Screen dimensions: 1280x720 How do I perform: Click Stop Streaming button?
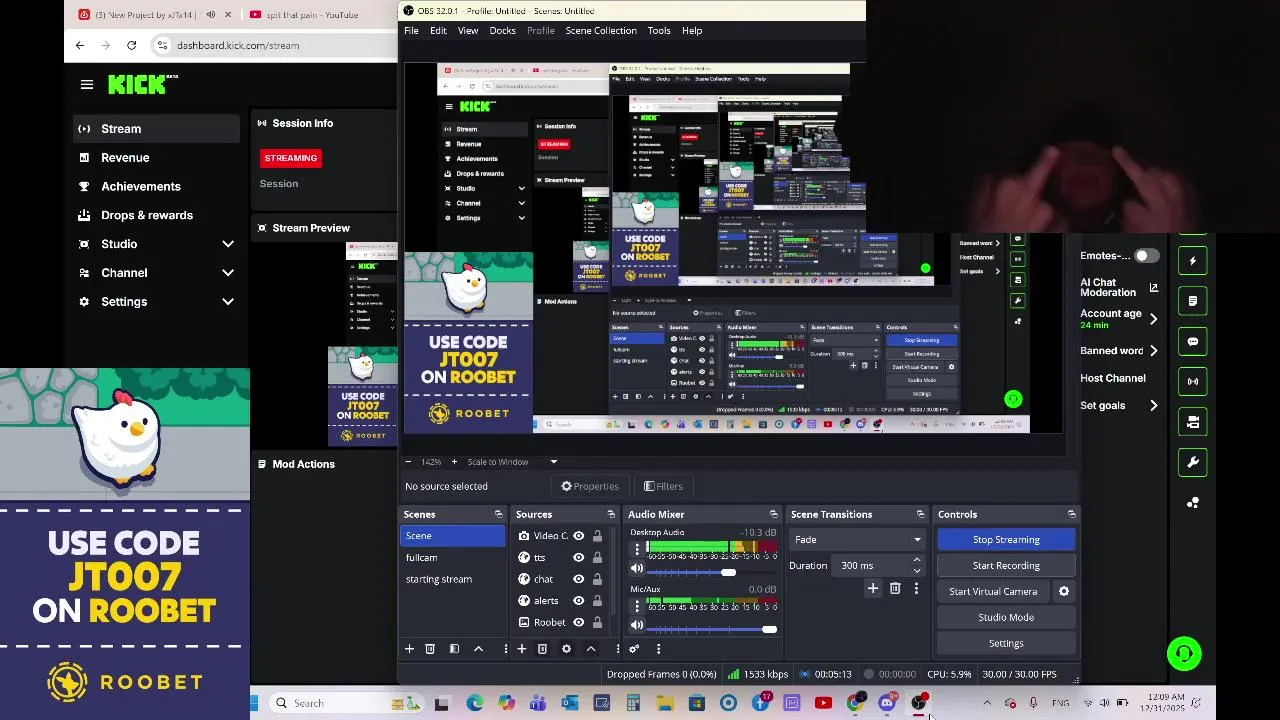coord(1006,540)
